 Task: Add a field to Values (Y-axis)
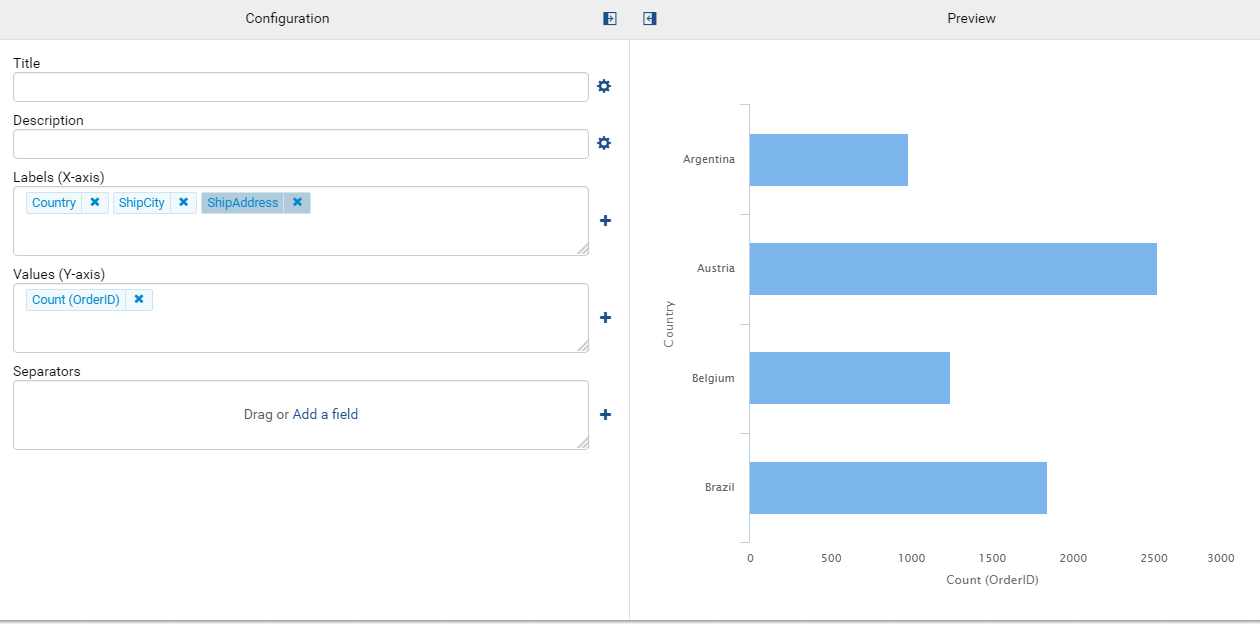point(605,318)
